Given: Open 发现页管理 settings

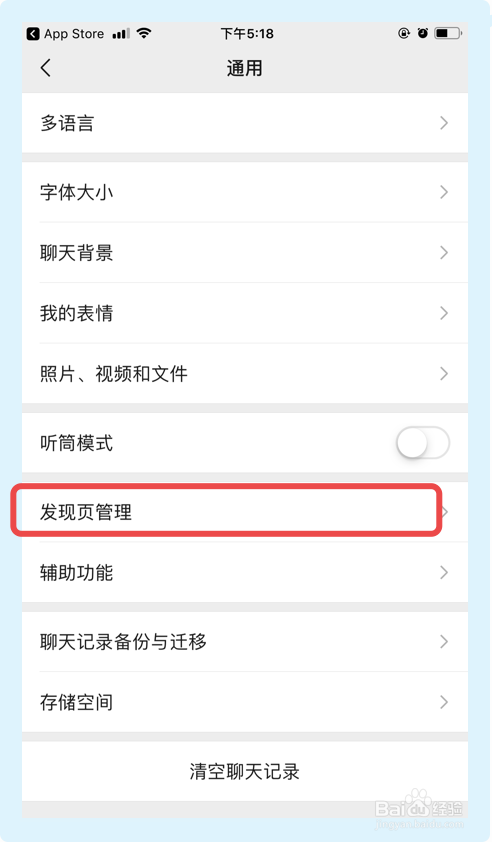Looking at the screenshot, I should [x=245, y=512].
